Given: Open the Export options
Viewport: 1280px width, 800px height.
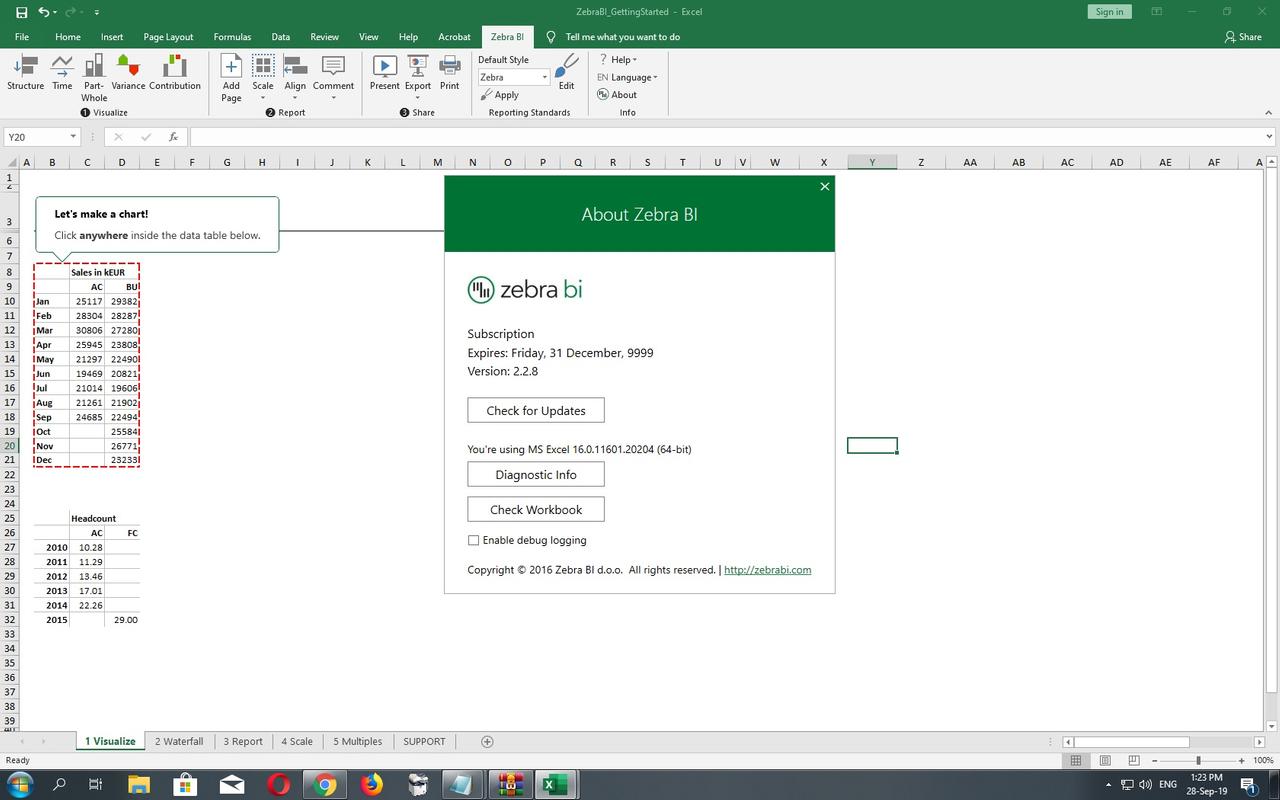Looking at the screenshot, I should (418, 78).
